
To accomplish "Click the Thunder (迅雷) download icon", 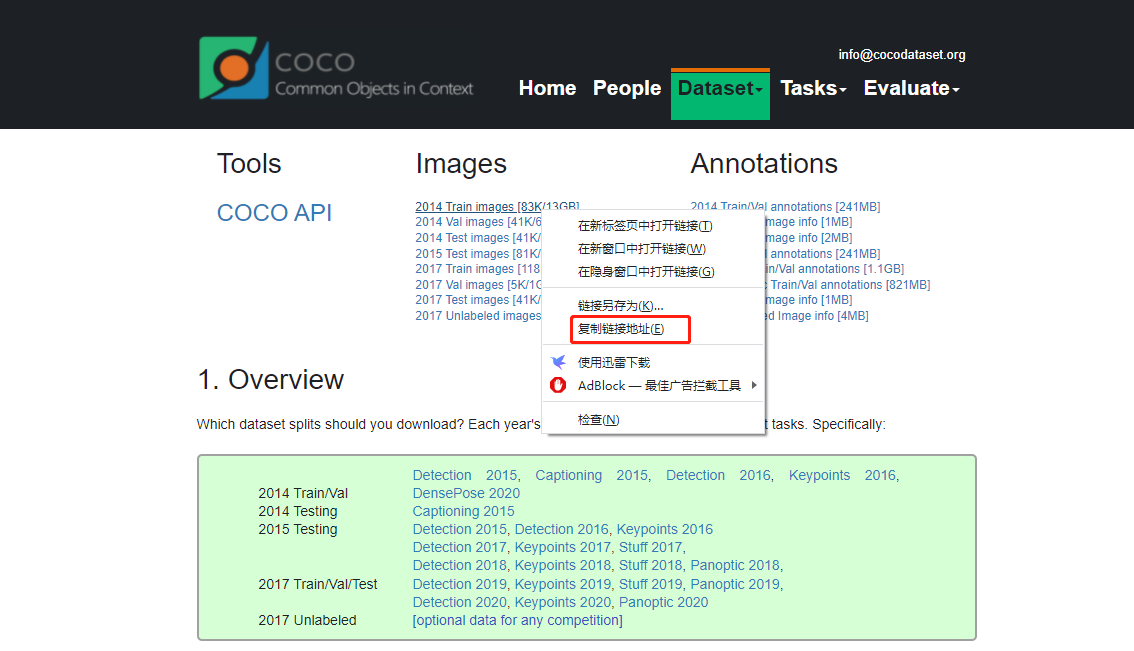I will pos(557,363).
